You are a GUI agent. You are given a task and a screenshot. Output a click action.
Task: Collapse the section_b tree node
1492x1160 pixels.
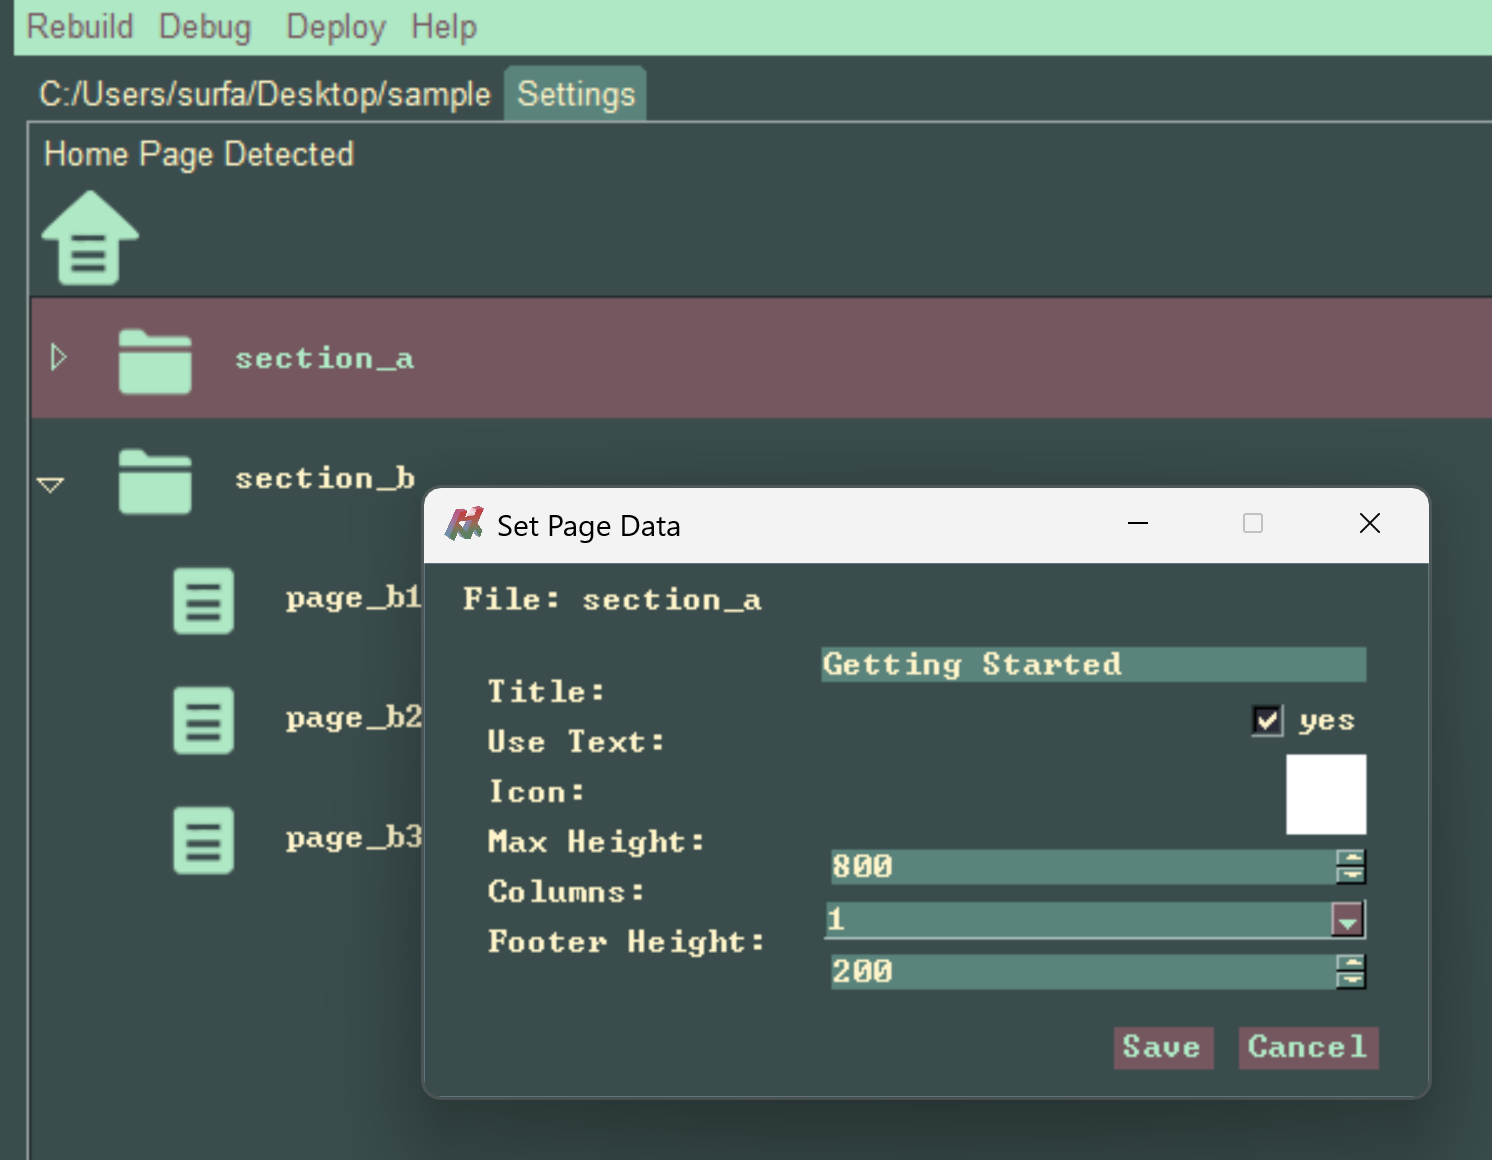pos(50,484)
